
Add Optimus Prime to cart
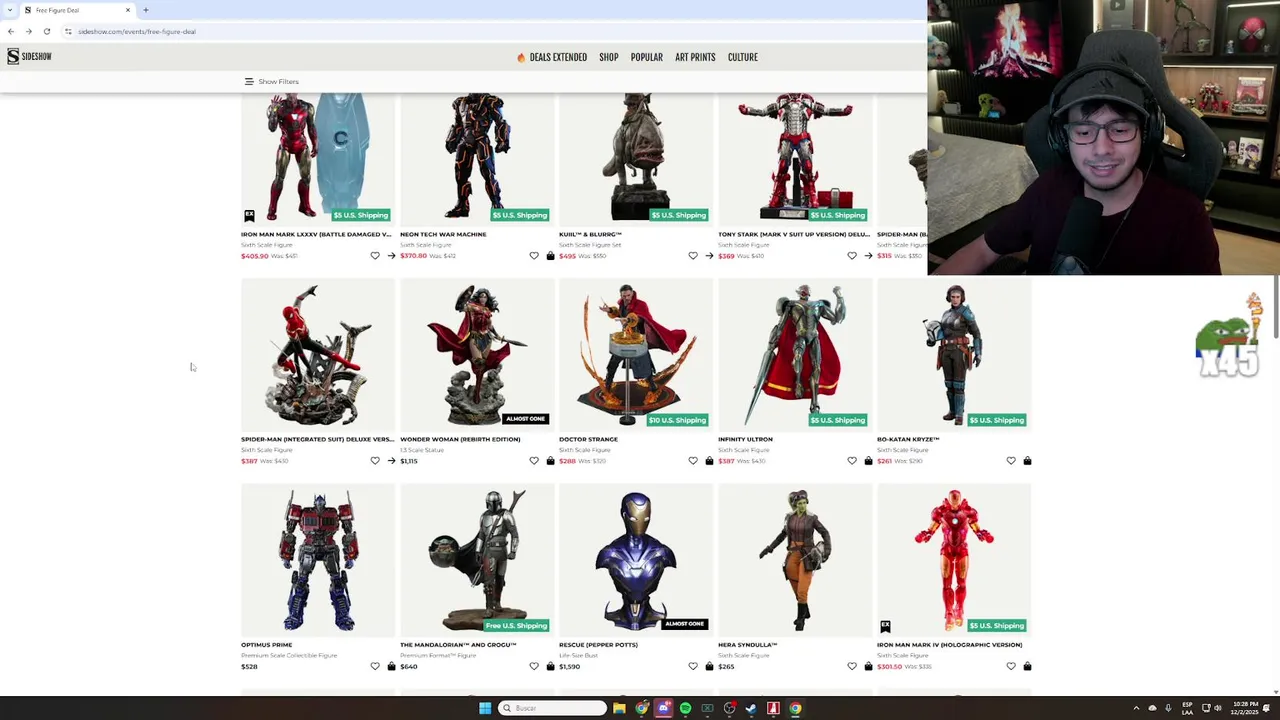[x=391, y=666]
